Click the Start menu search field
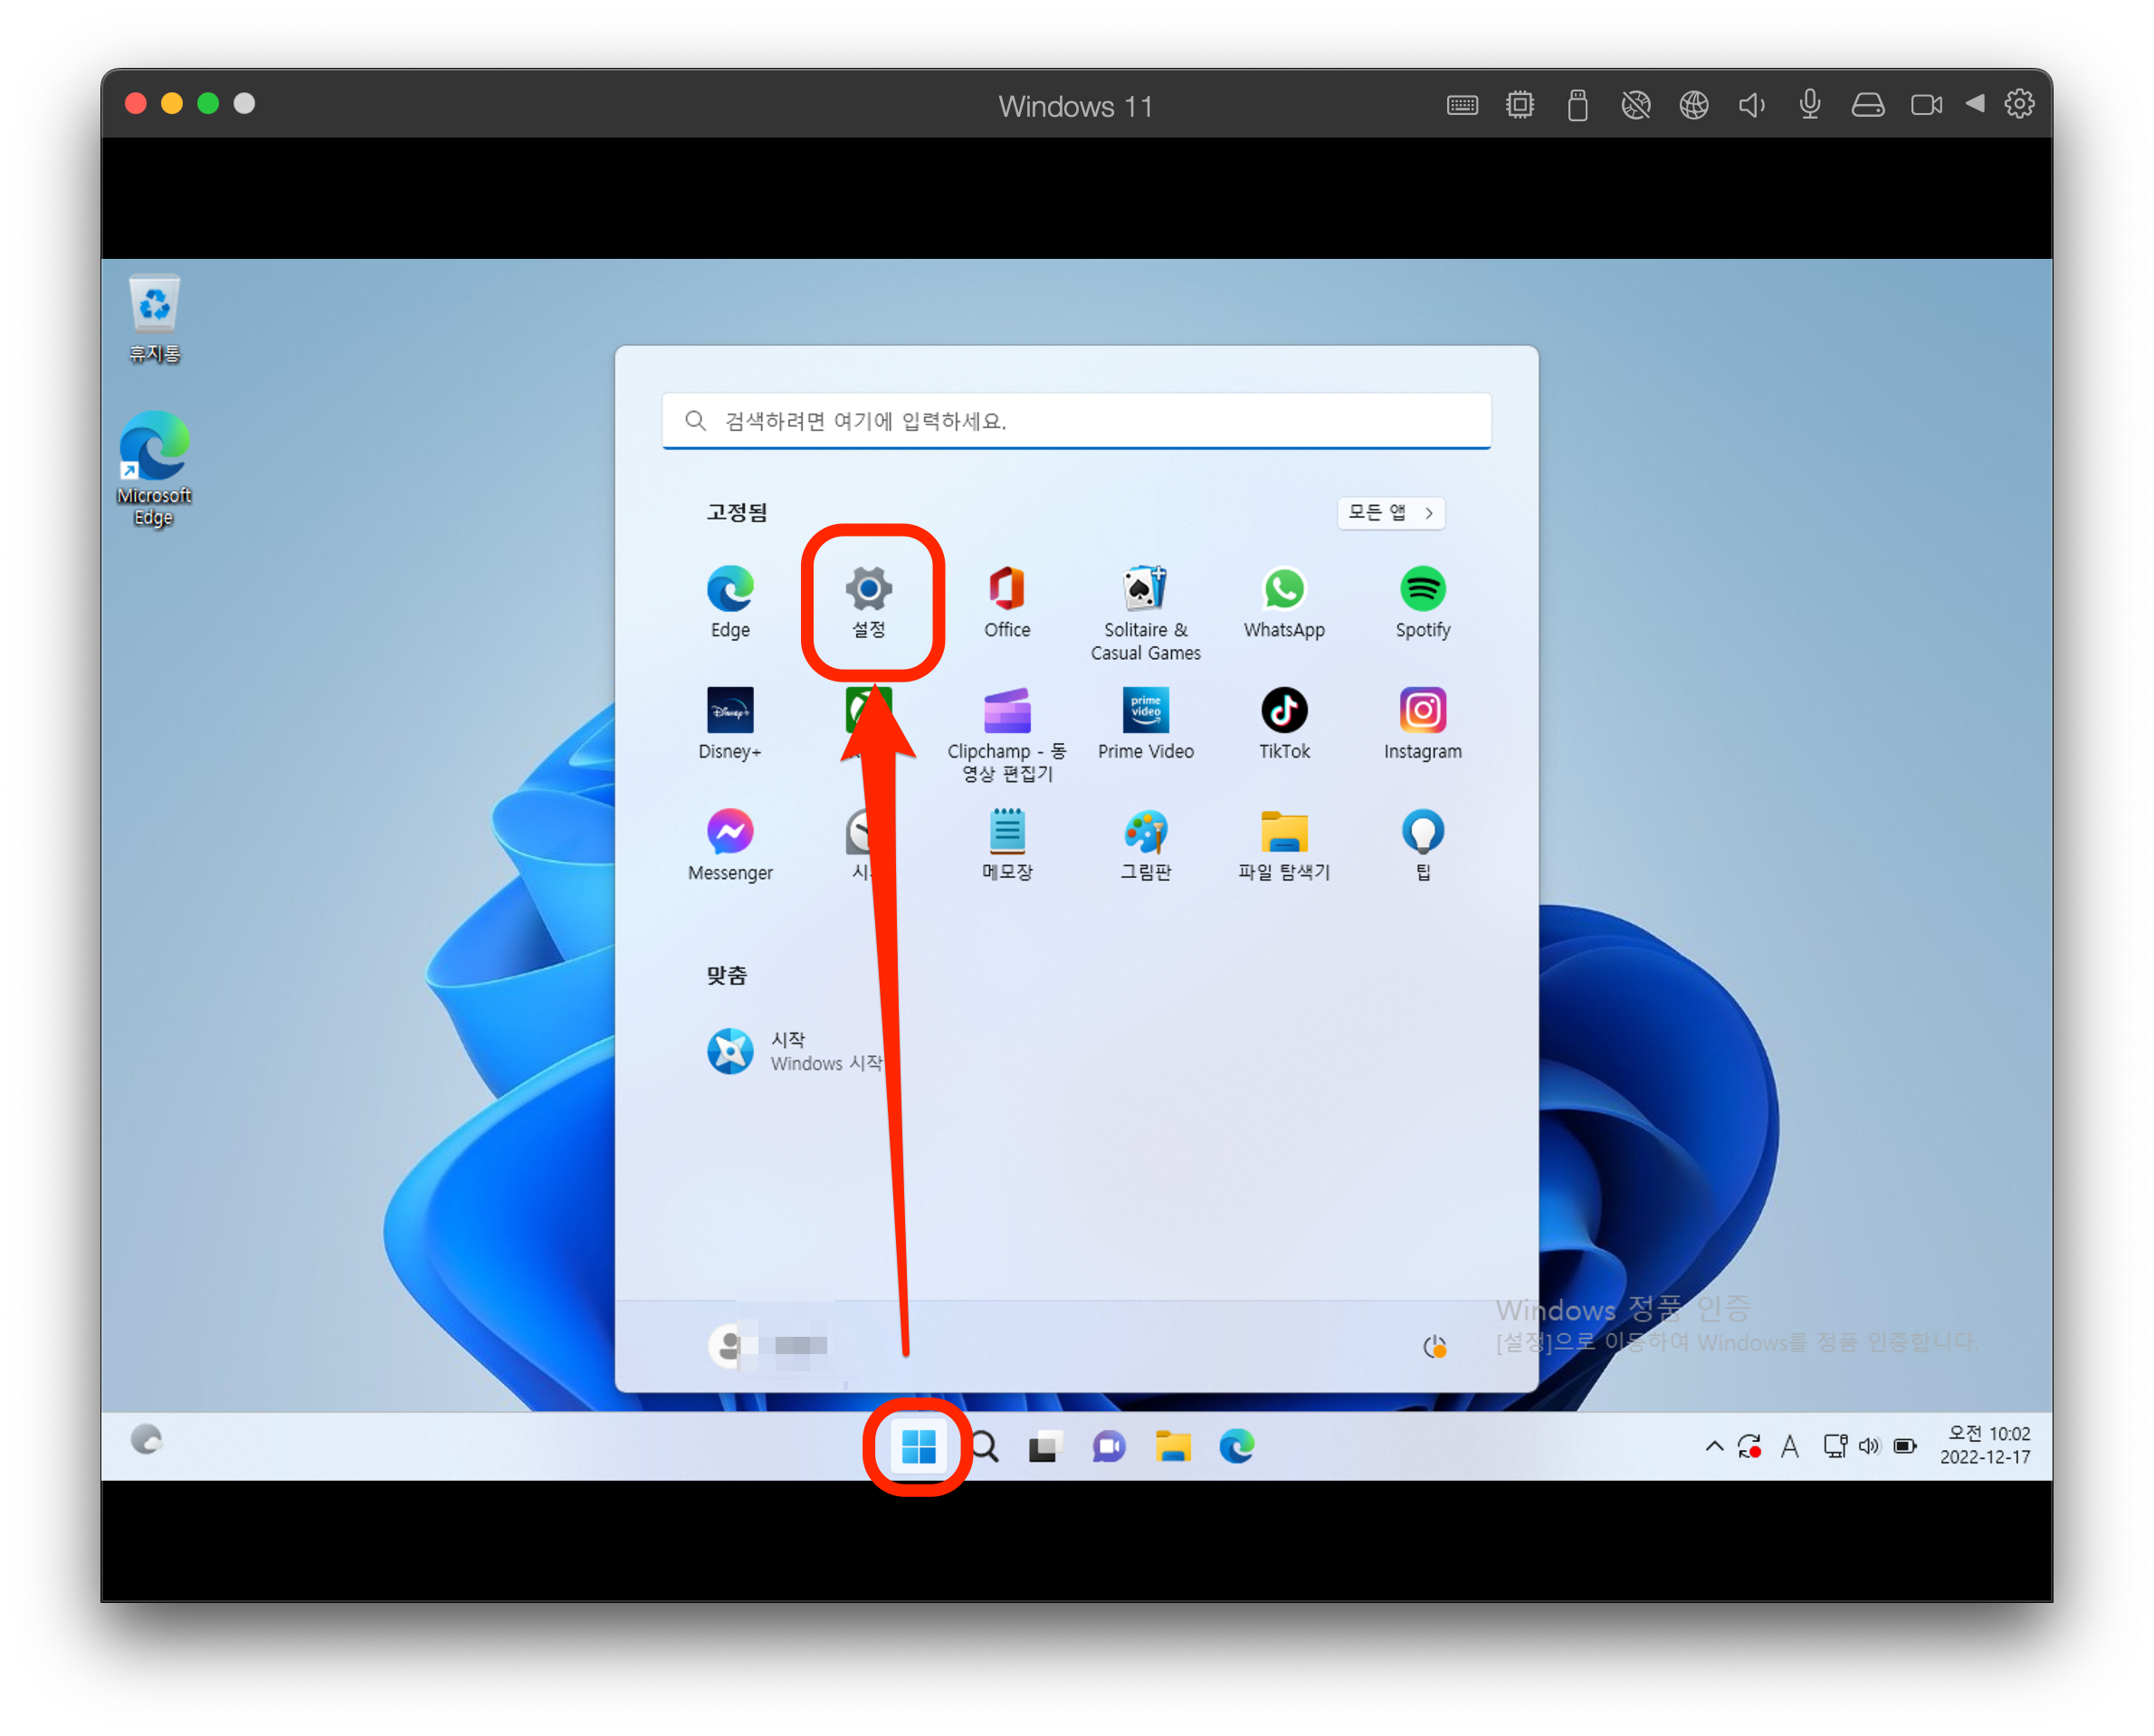The image size is (2154, 1736). (x=1076, y=421)
